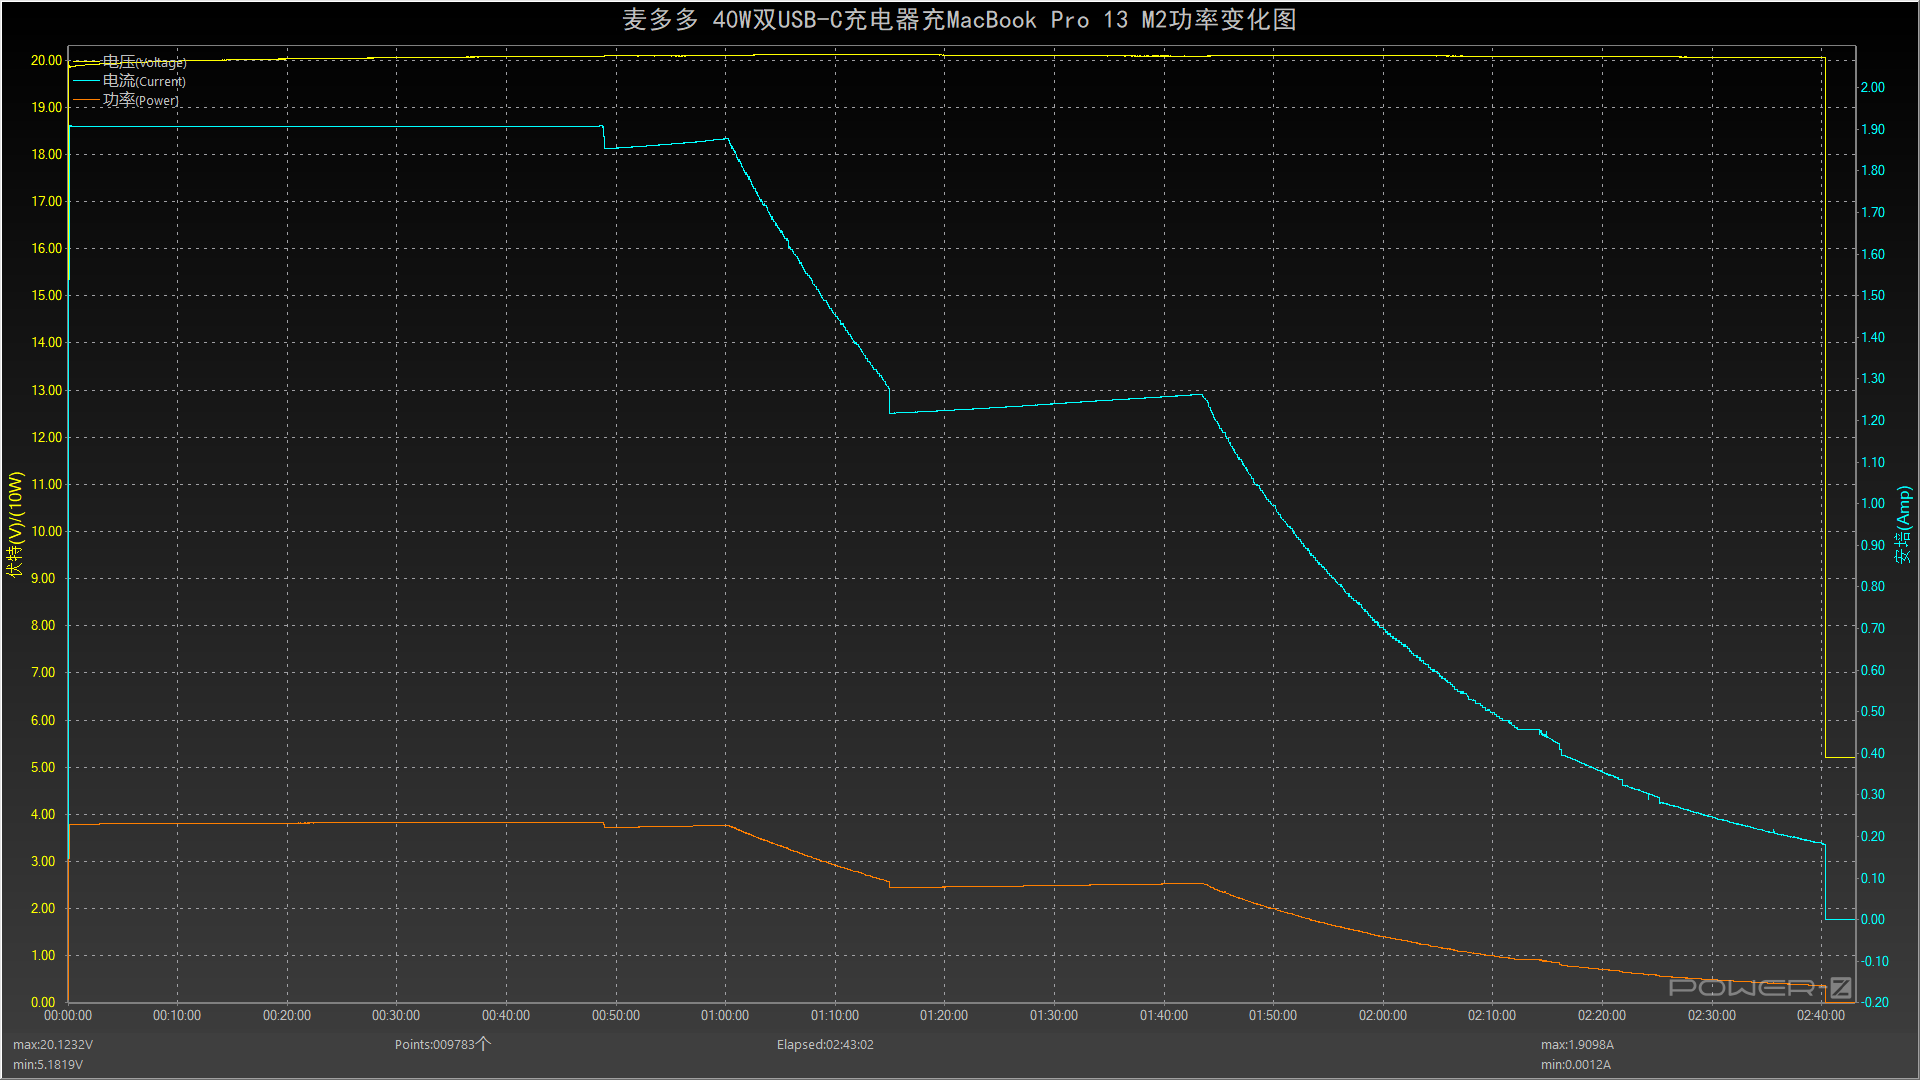Click the 0.40 tick on the ampere axis
This screenshot has height=1080, width=1920.
click(x=1872, y=753)
